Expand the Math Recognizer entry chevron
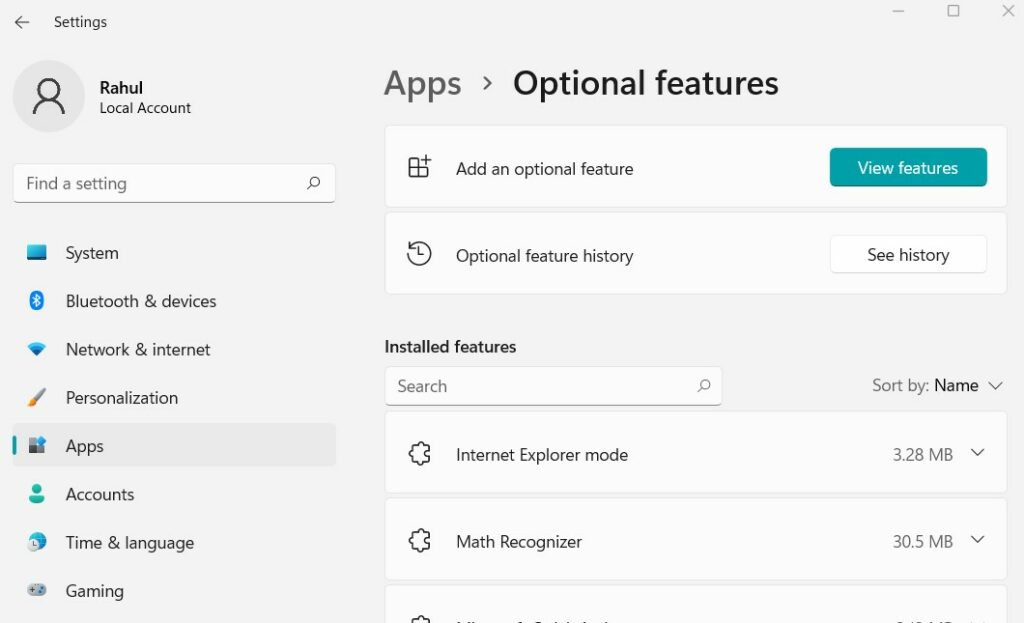Screen dimensions: 1024x623 coord(977,541)
